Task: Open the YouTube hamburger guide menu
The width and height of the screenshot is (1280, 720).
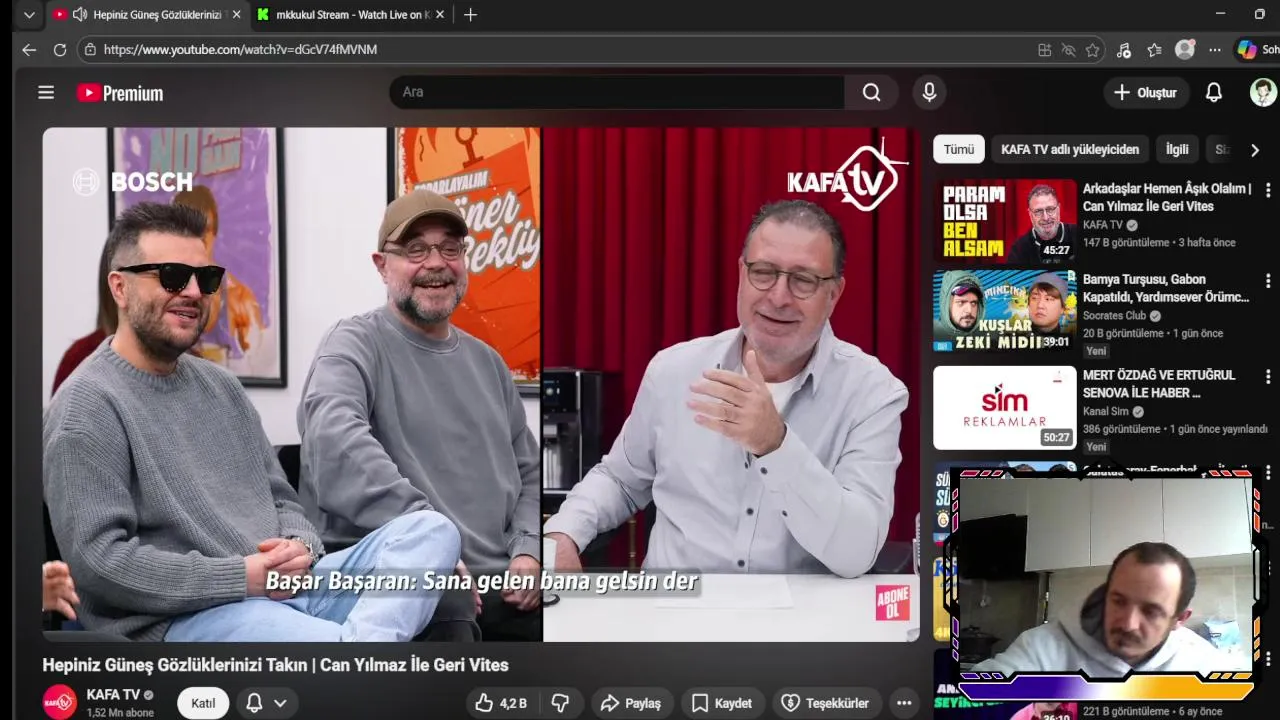Action: click(x=46, y=93)
